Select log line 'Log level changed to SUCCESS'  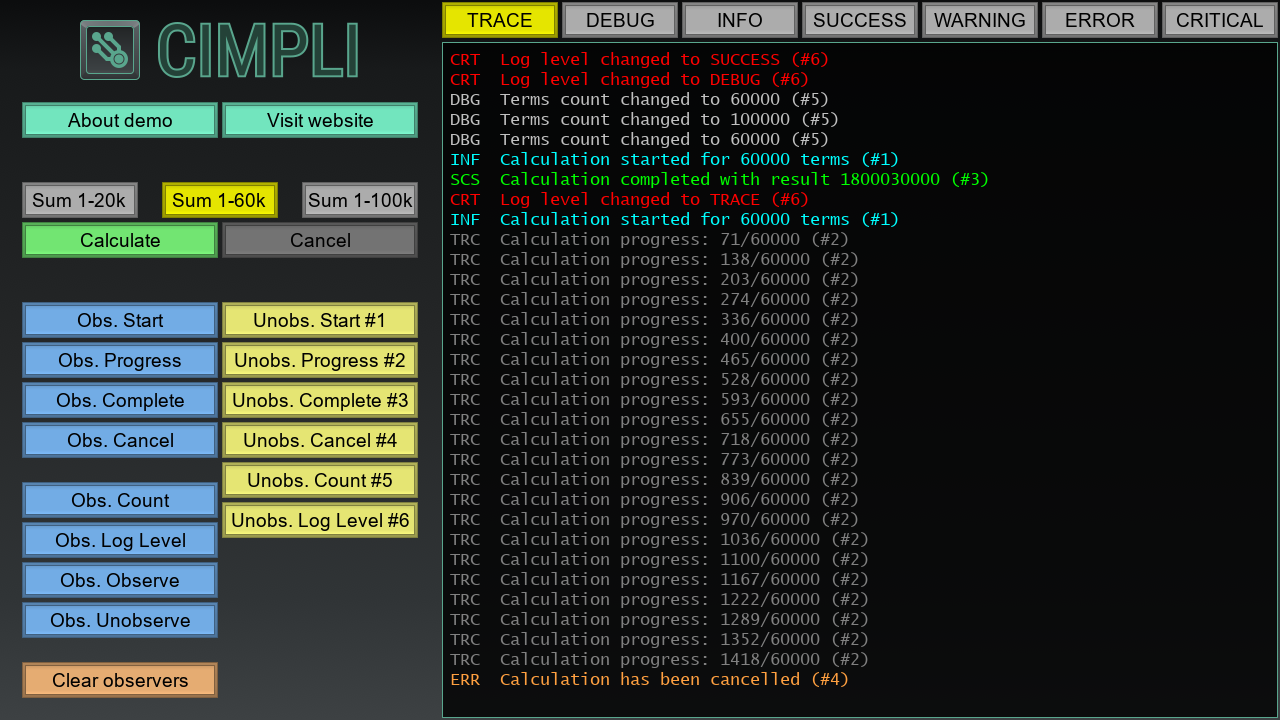click(x=640, y=60)
